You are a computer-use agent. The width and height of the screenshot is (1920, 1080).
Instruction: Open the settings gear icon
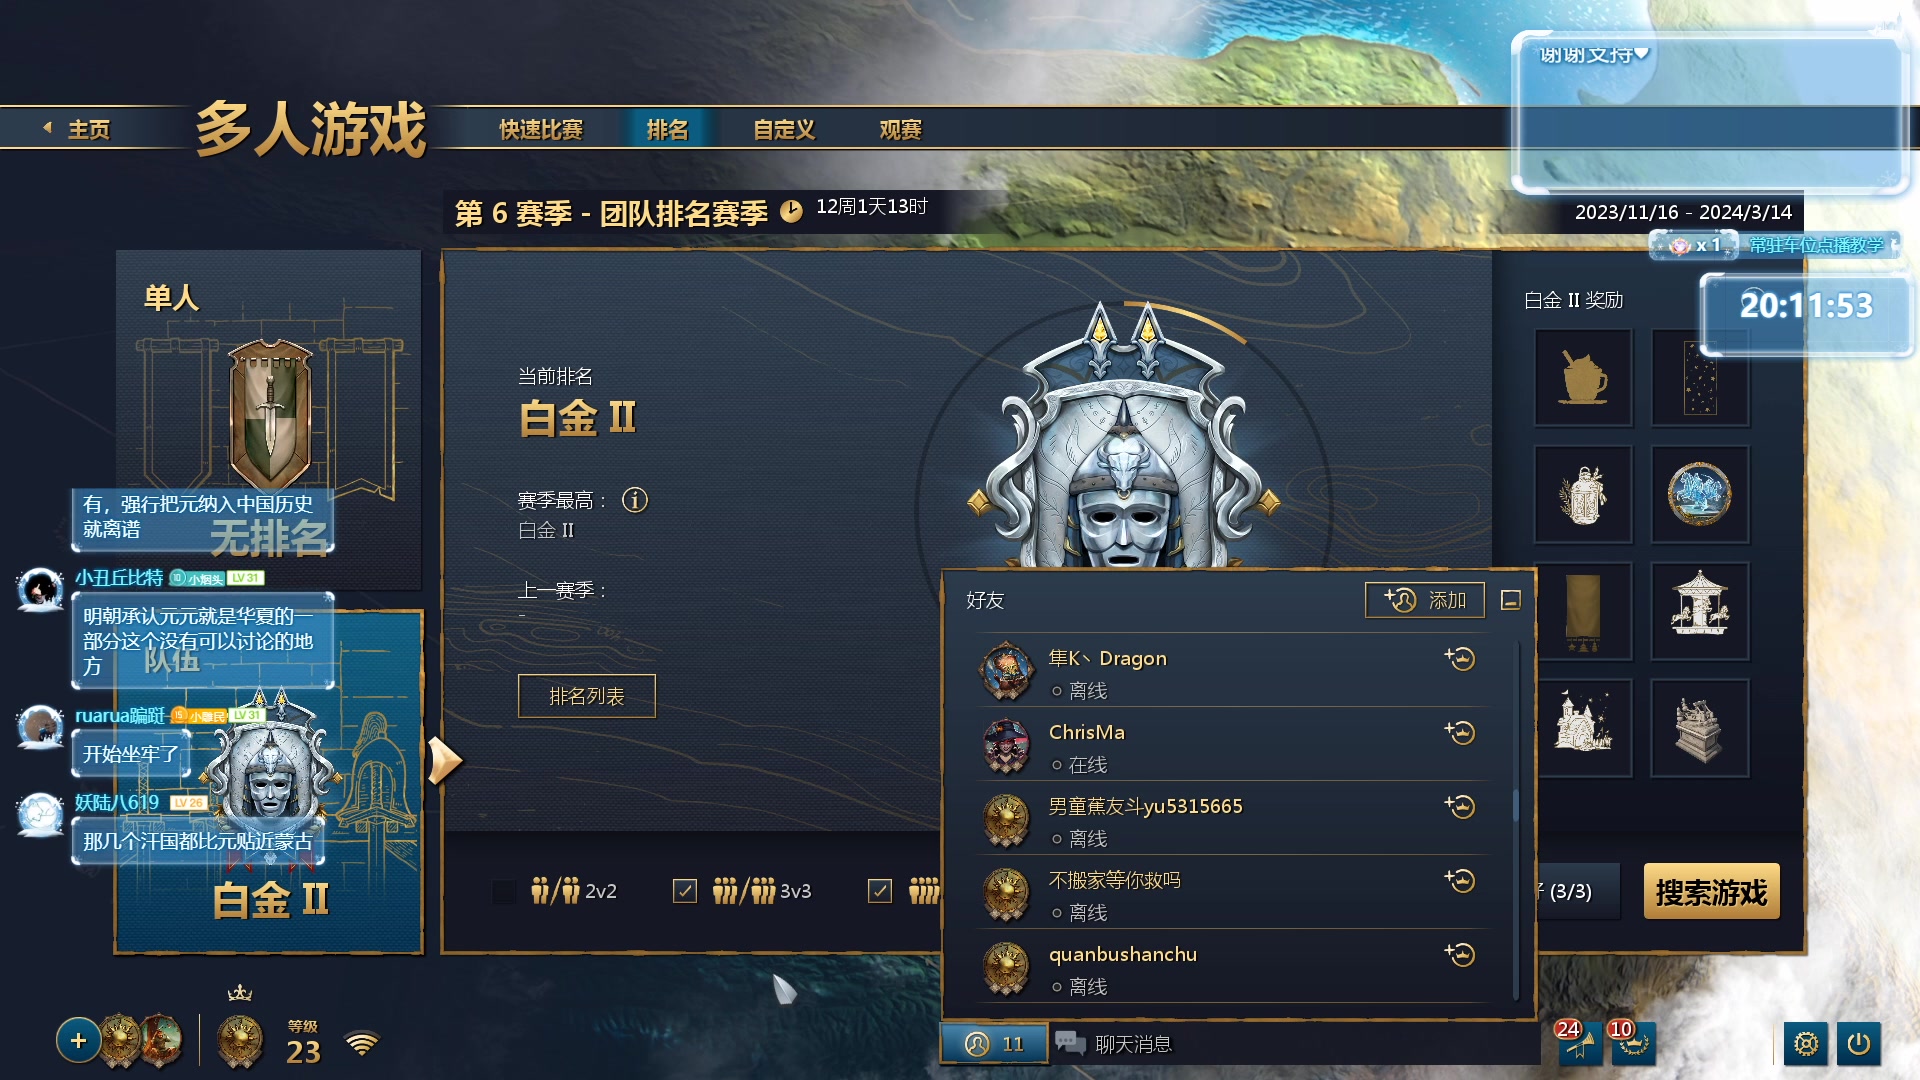click(1805, 1044)
